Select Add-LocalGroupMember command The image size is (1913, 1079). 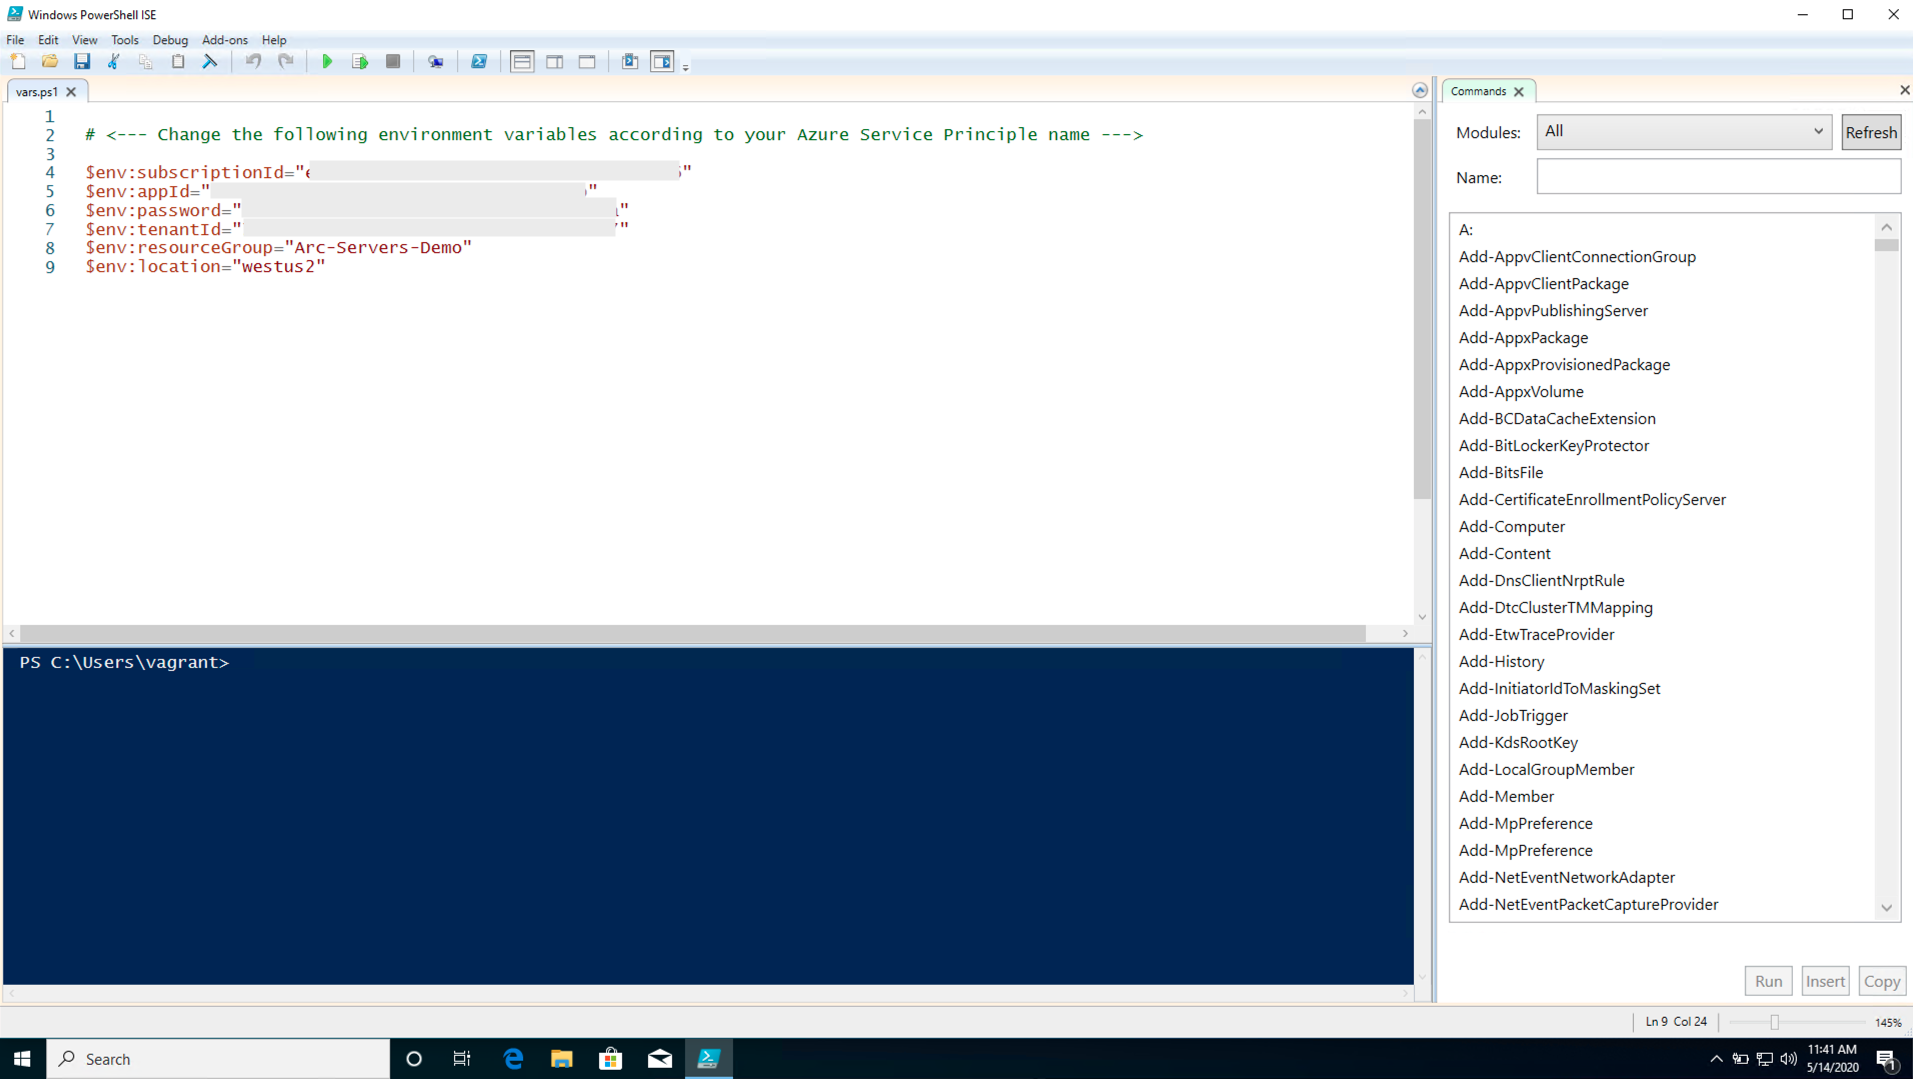1546,770
